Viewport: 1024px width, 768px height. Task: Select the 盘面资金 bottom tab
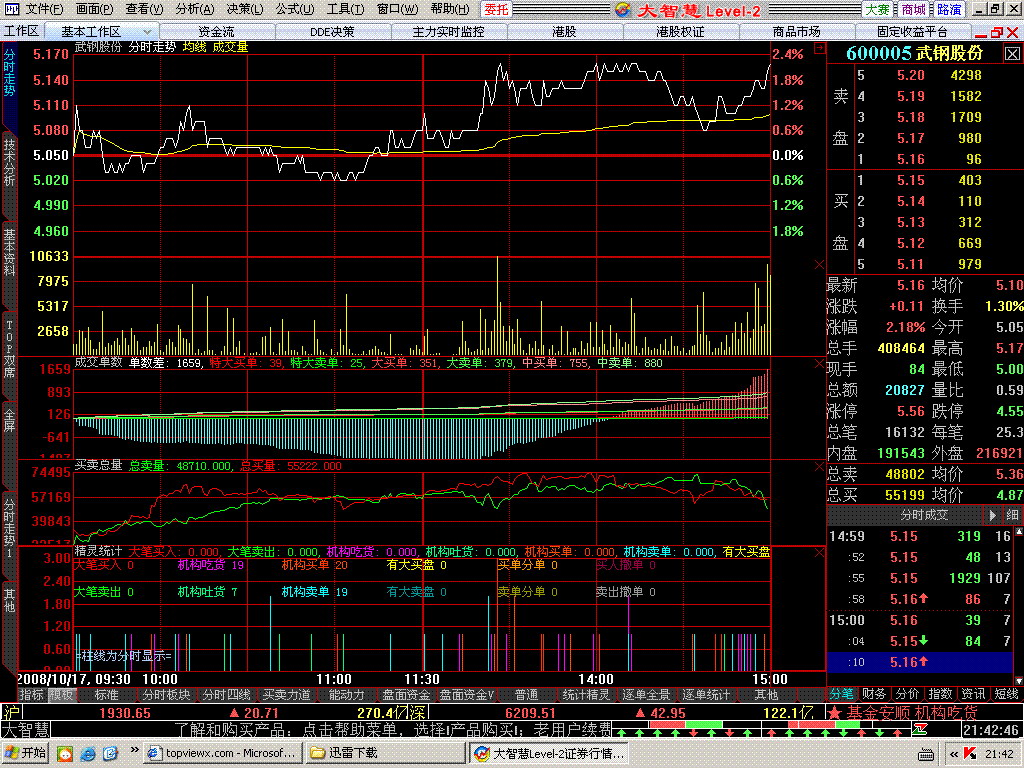tap(406, 695)
